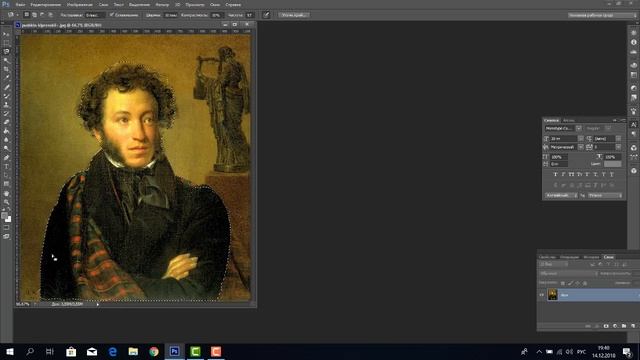This screenshot has height=360, width=640.
Task: Select the Path Selection tool
Action: (6, 175)
